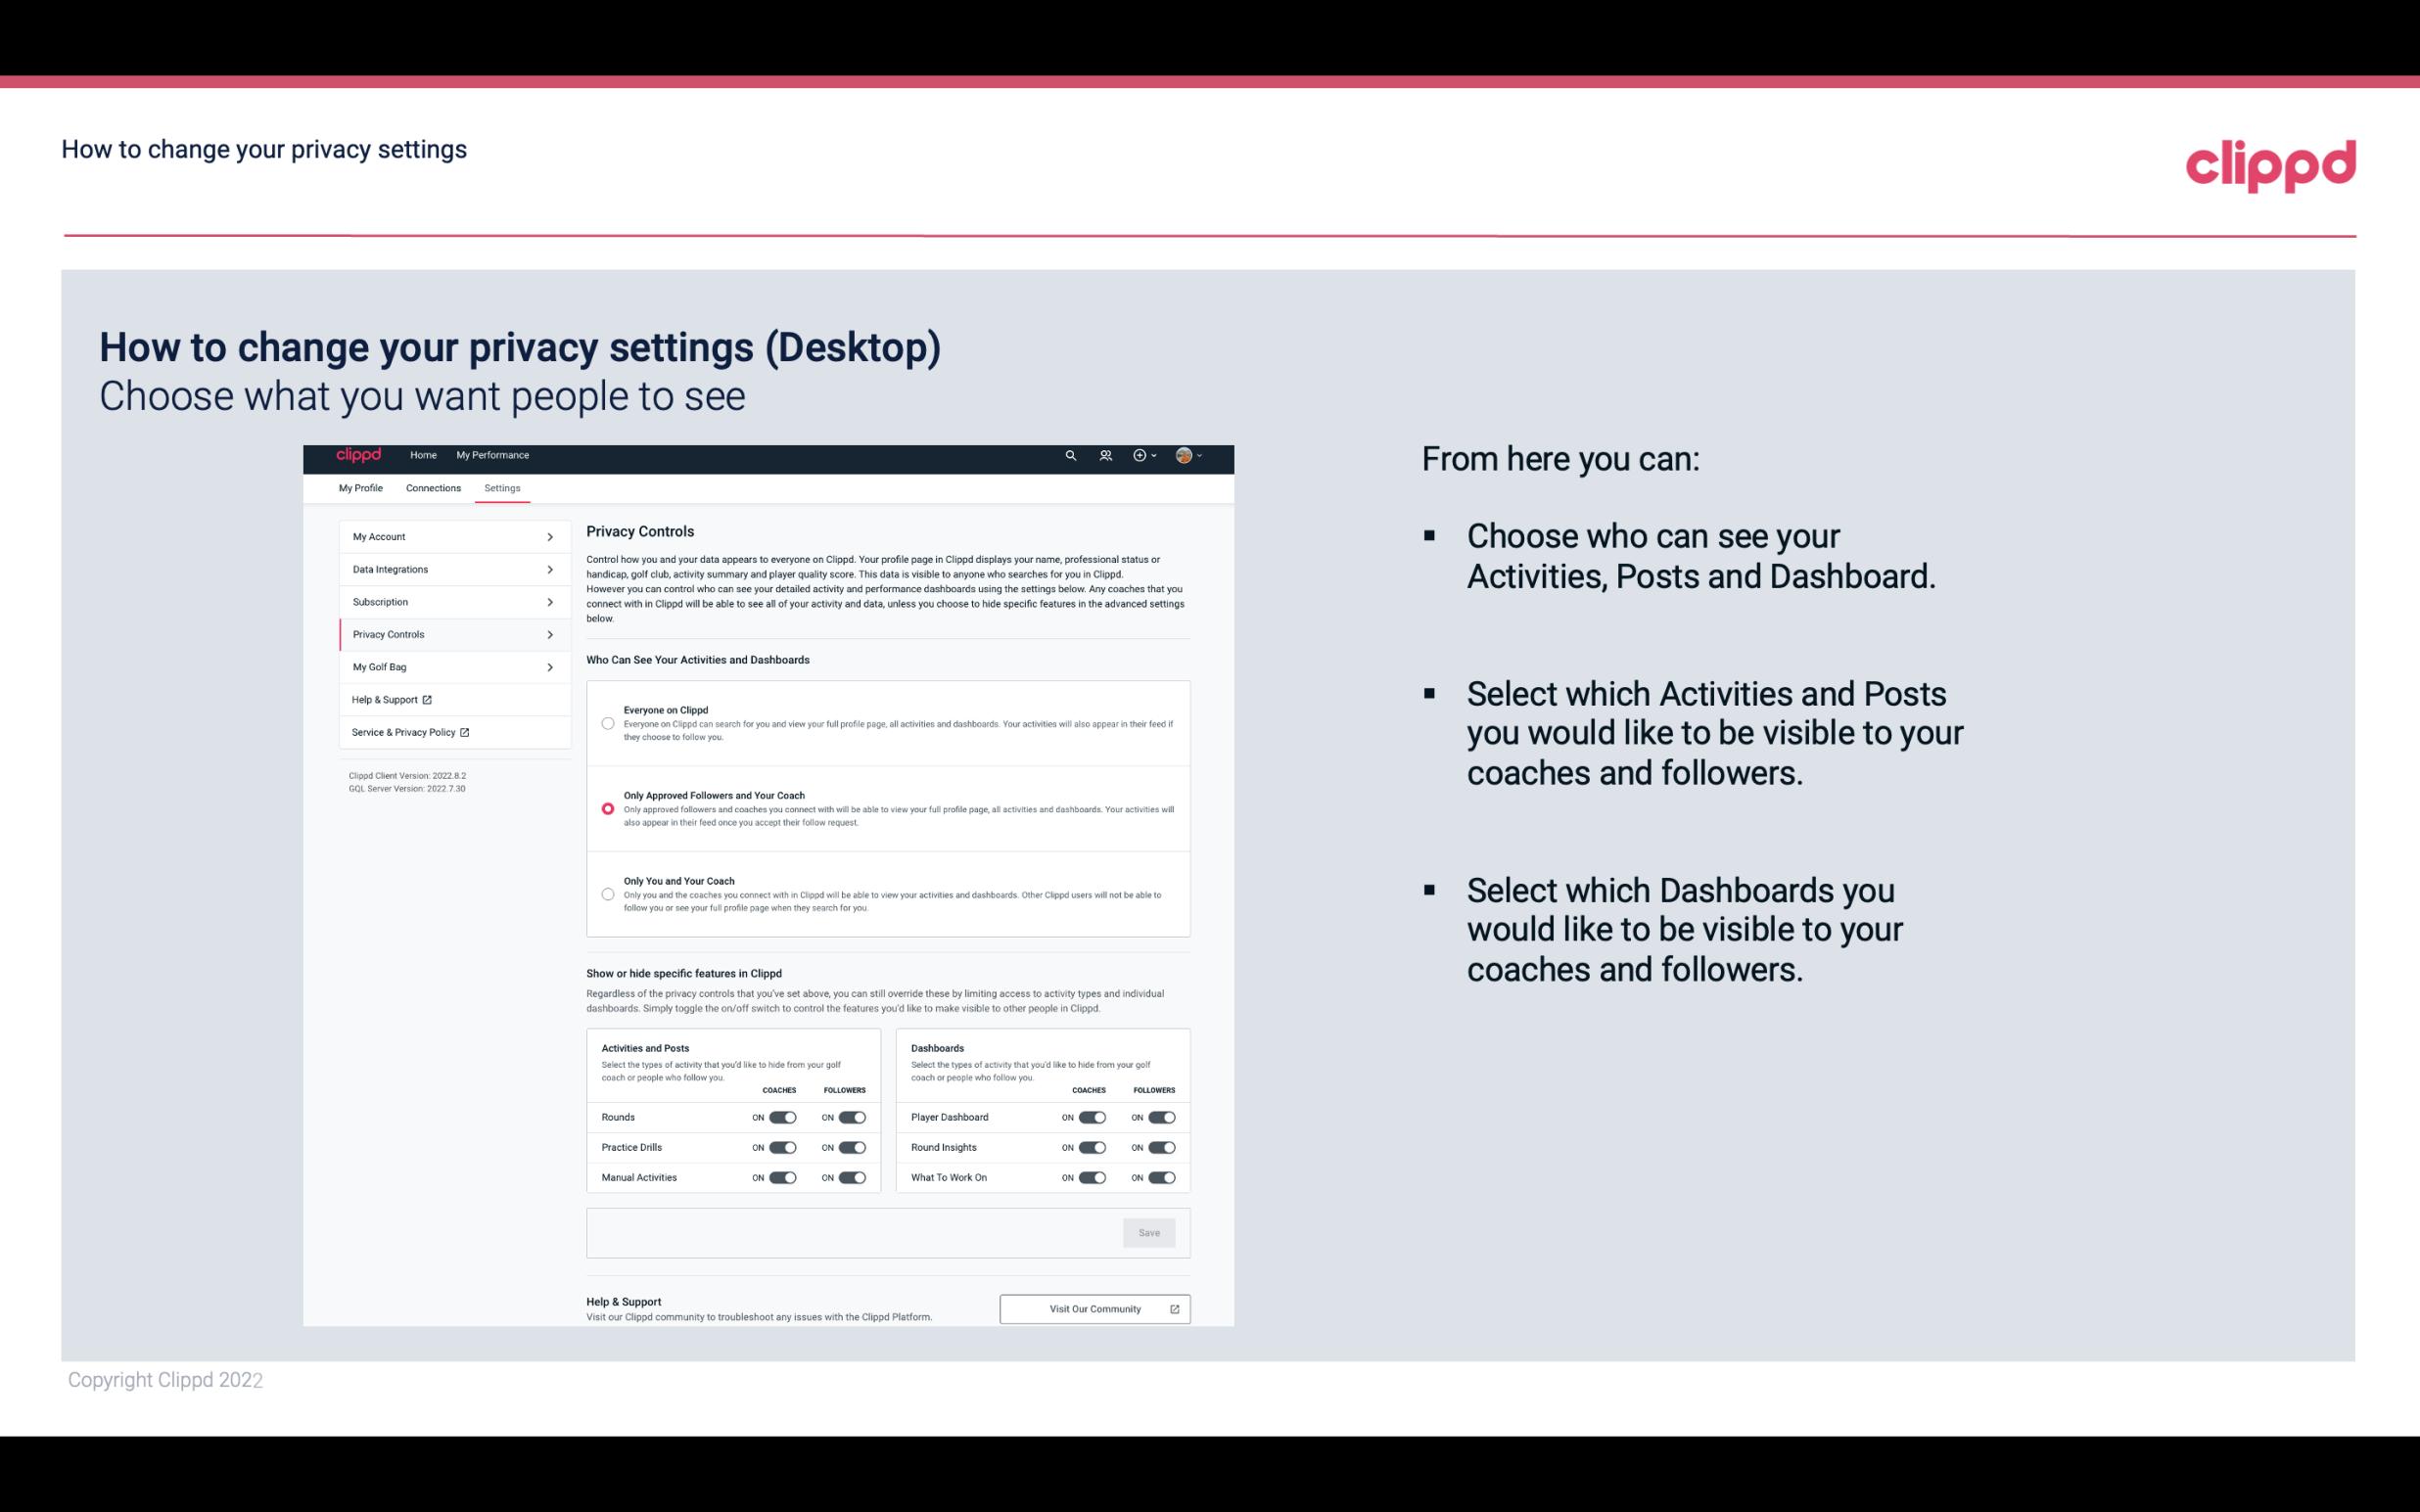Click the Visit Our Community button
Screen dimensions: 2420x1512
click(1093, 1308)
